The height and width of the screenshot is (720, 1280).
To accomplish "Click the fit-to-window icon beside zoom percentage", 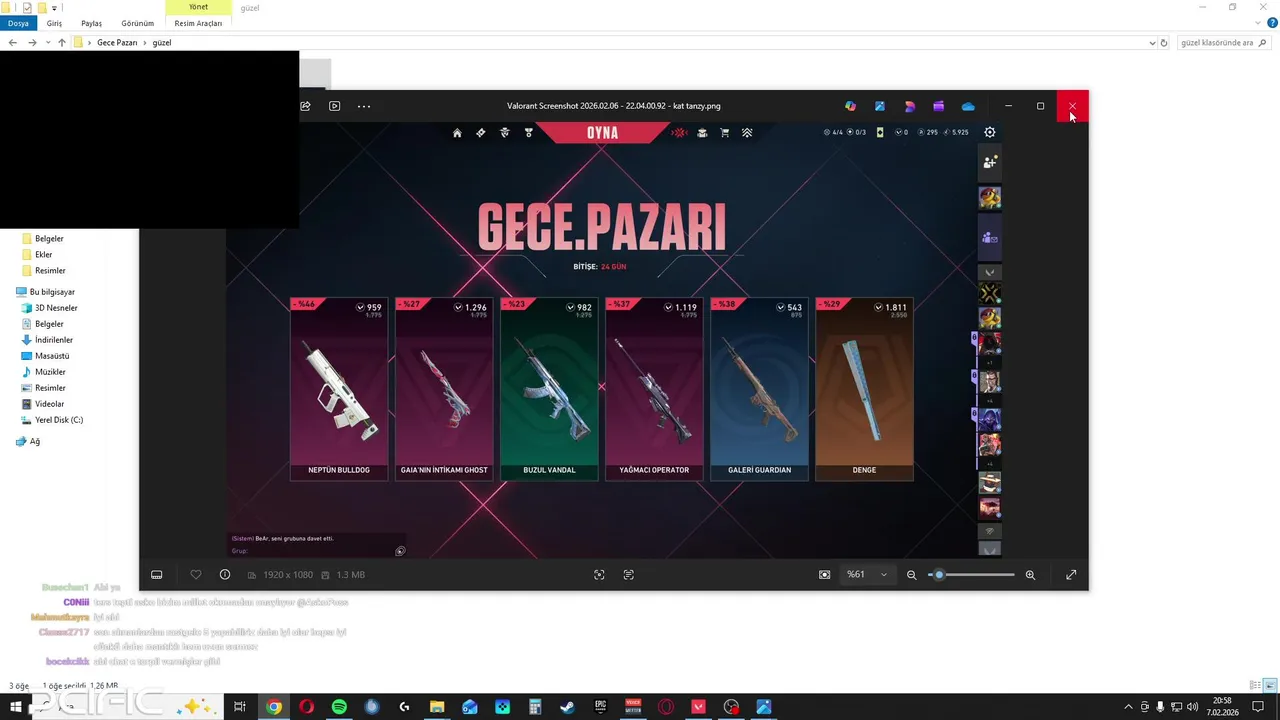I will (824, 575).
